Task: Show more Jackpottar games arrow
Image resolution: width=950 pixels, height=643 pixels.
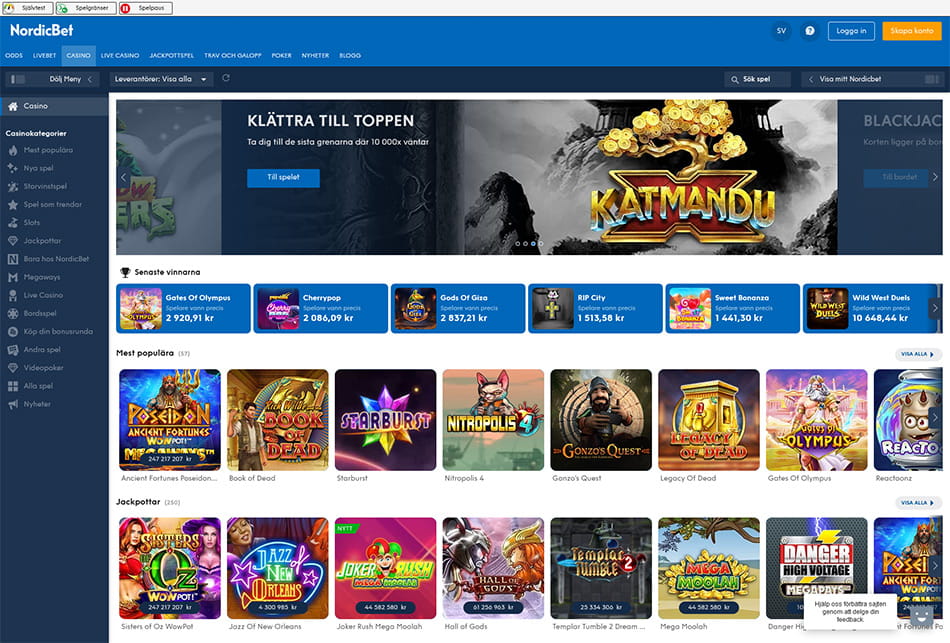Action: (935, 565)
